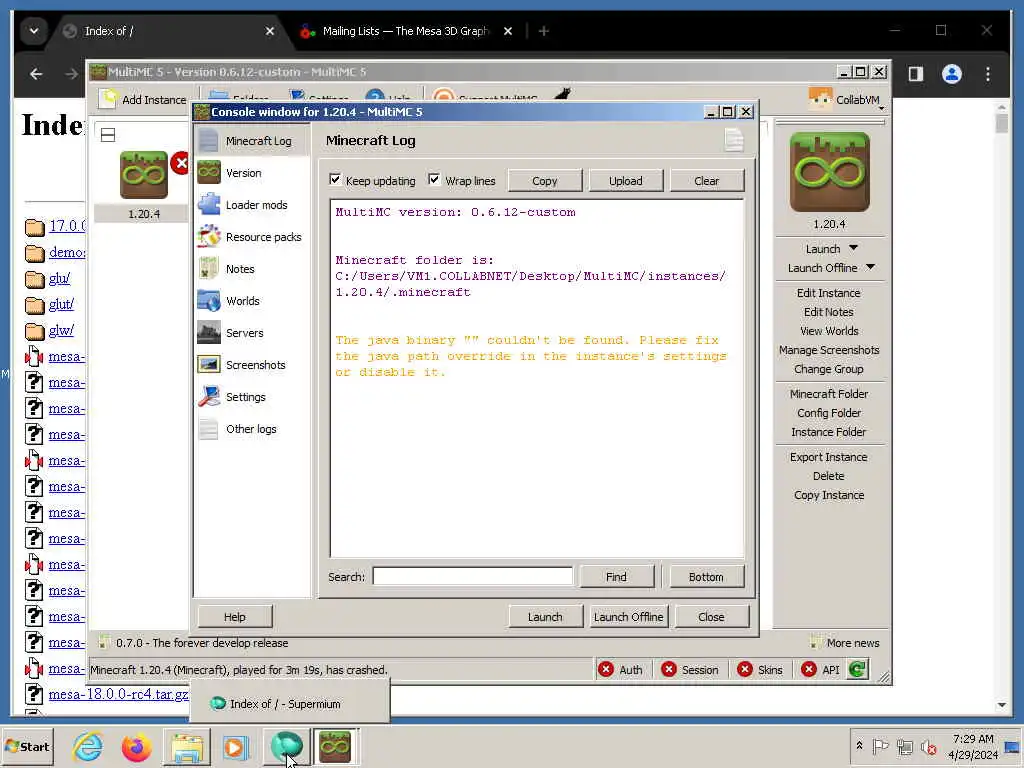Open Firefox from taskbar
Image resolution: width=1024 pixels, height=768 pixels.
[x=136, y=746]
